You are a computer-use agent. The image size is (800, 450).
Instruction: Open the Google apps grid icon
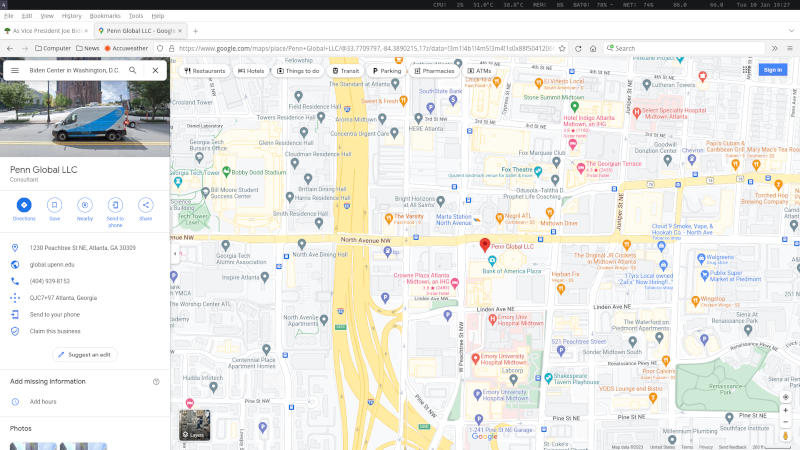746,70
